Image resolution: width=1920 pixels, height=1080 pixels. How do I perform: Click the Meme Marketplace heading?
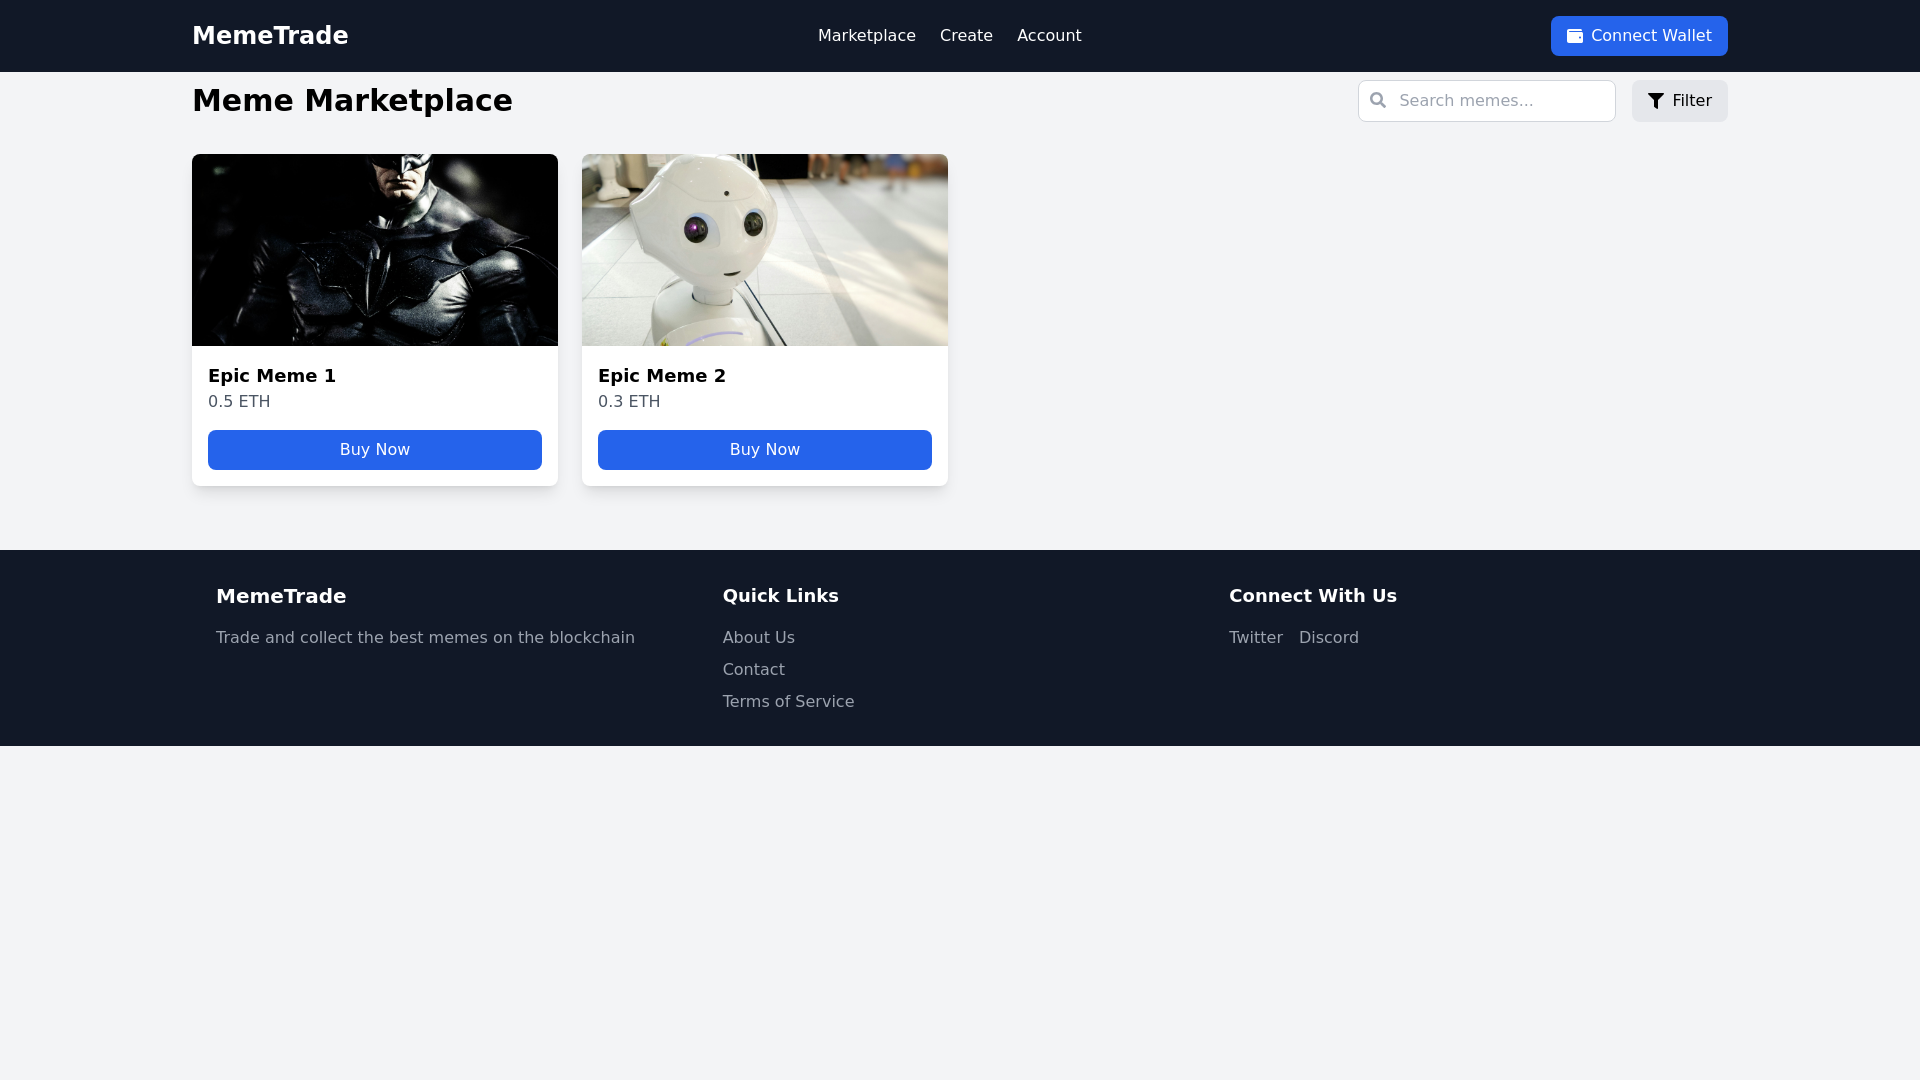click(x=352, y=101)
